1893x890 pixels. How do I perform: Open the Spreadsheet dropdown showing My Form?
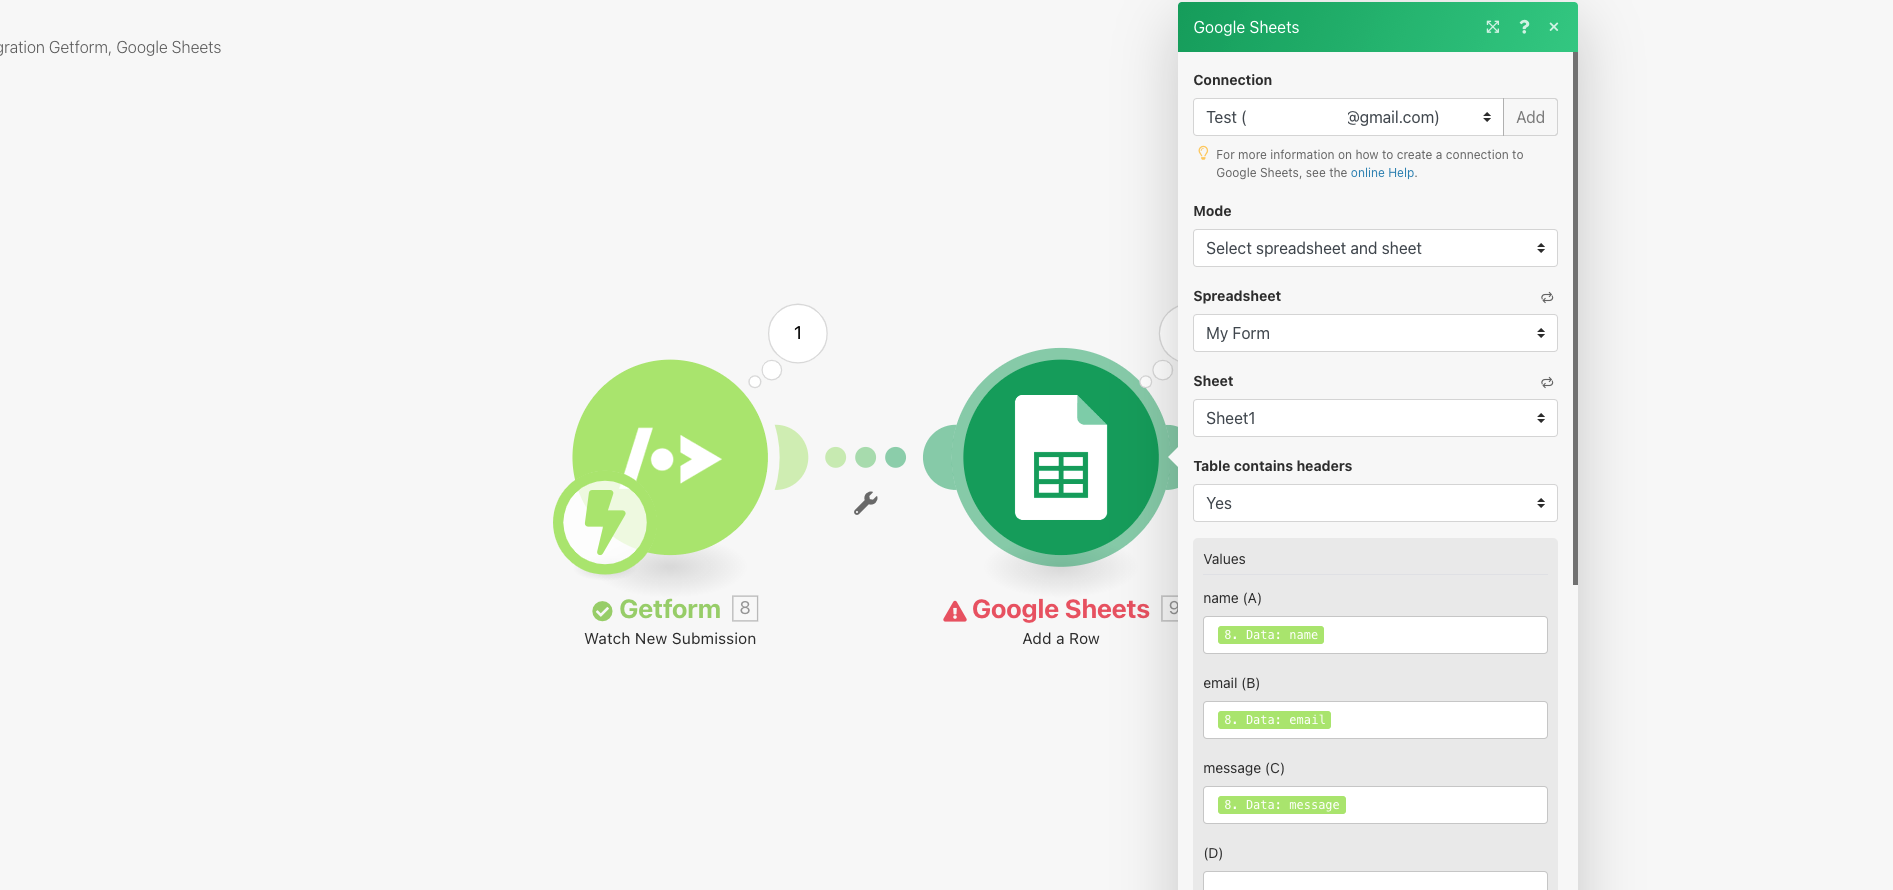pos(1375,333)
